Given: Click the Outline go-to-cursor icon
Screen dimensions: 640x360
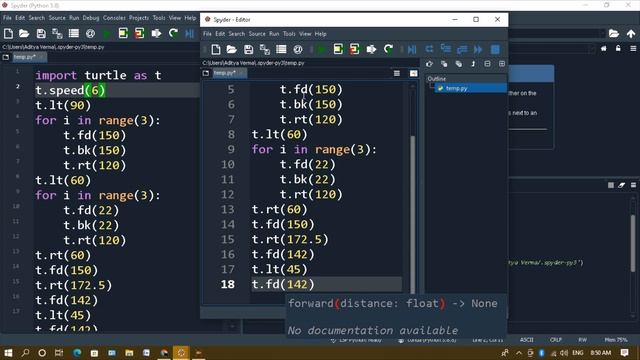Looking at the screenshot, I should (429, 64).
